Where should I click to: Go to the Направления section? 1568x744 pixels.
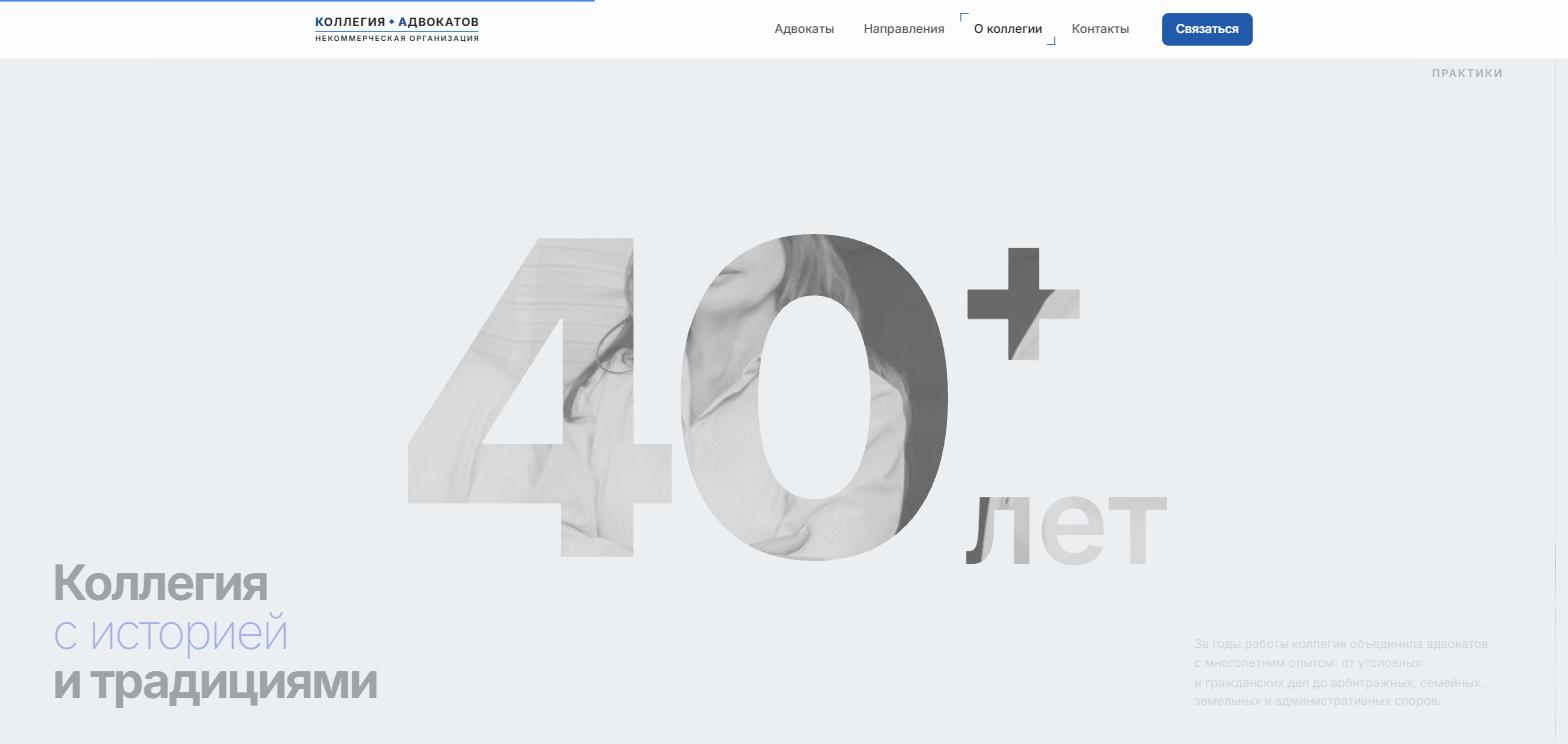tap(904, 29)
